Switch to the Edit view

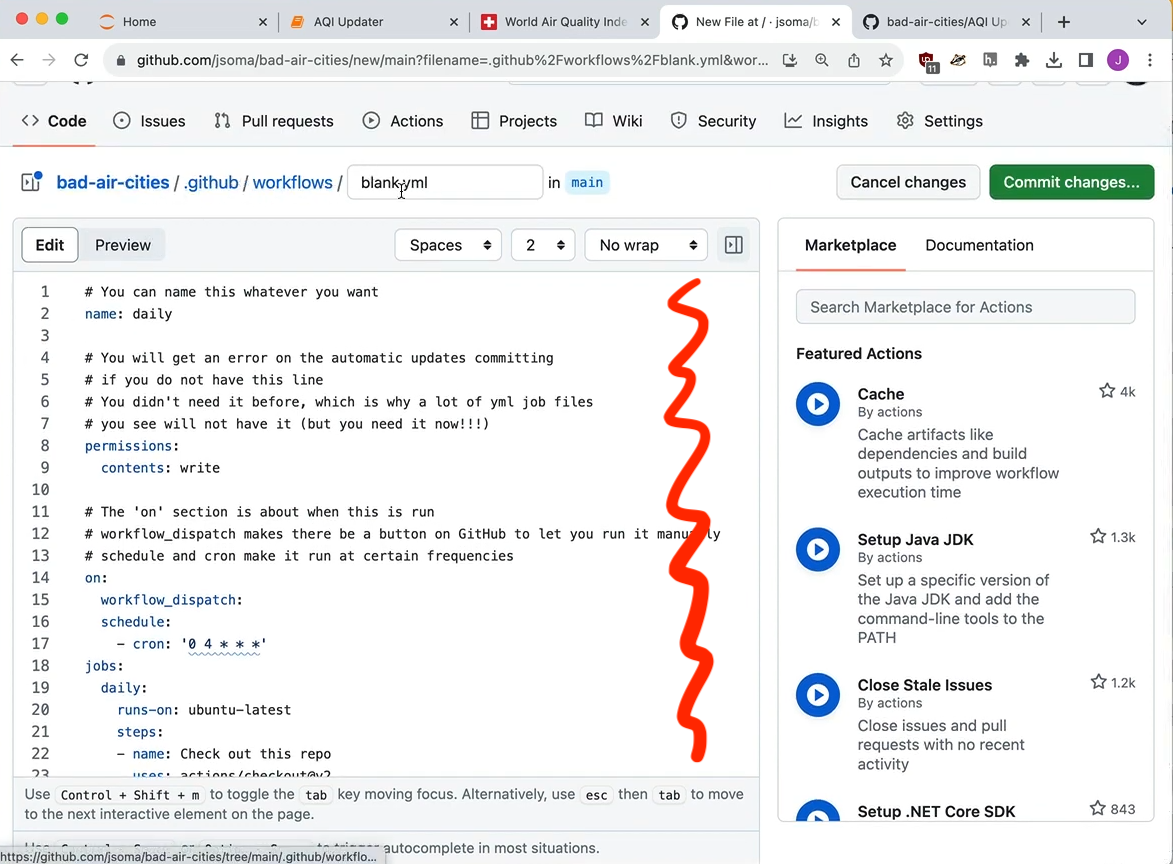pyautogui.click(x=50, y=245)
